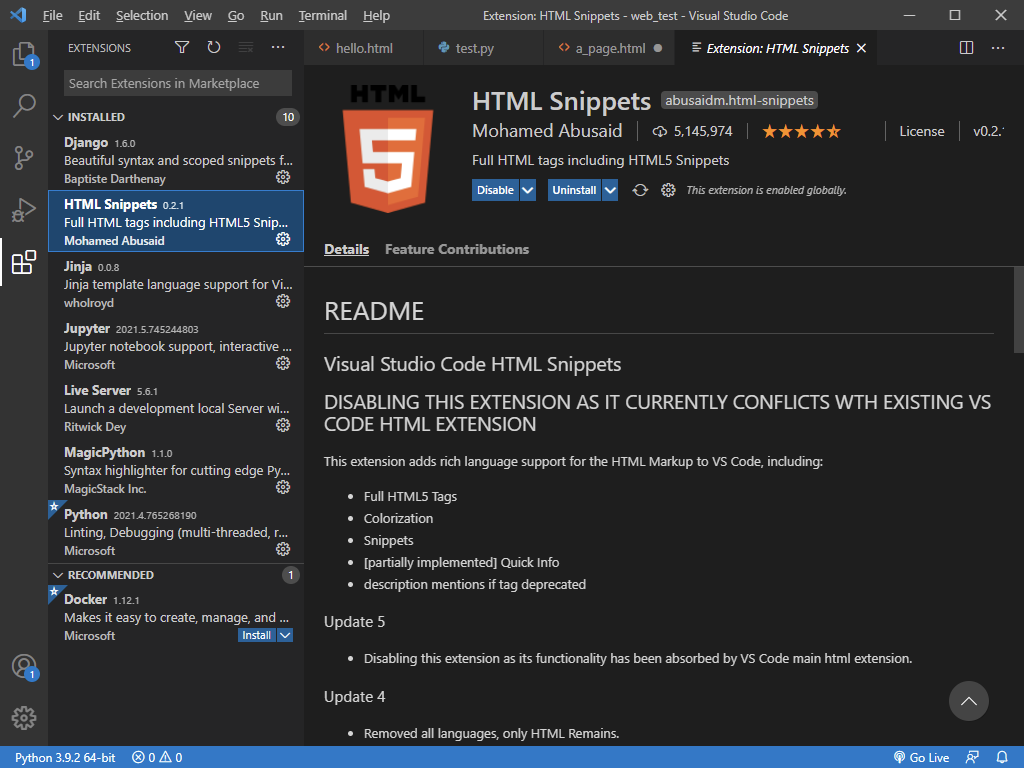Split the editor to the right
This screenshot has width=1024, height=768.
click(x=967, y=48)
